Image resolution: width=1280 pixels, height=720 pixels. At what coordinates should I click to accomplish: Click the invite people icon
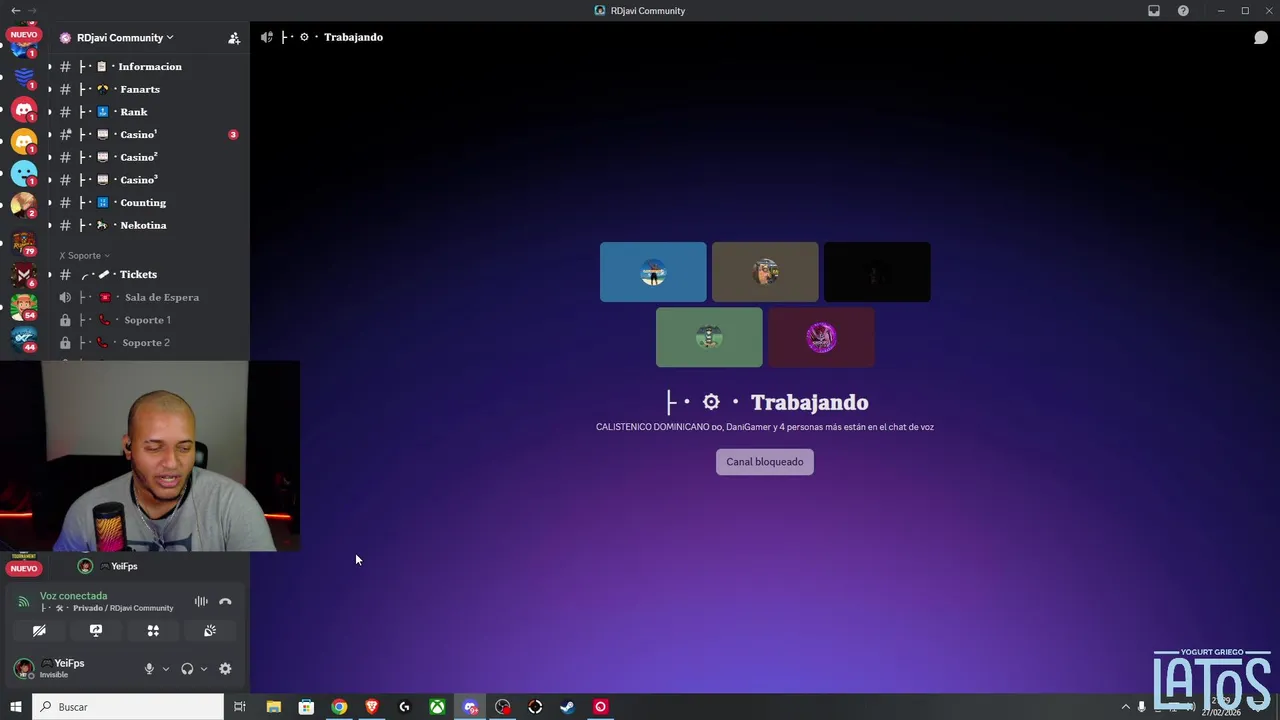[x=234, y=38]
